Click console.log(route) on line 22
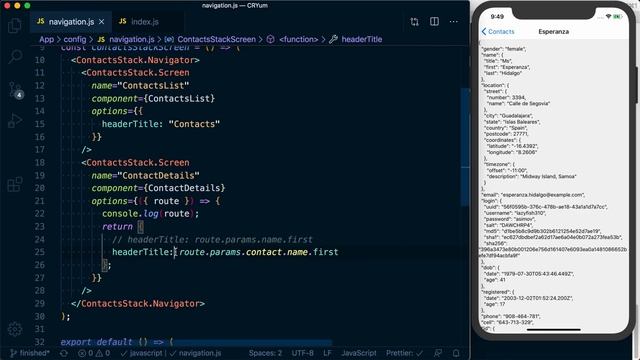 pyautogui.click(x=150, y=214)
